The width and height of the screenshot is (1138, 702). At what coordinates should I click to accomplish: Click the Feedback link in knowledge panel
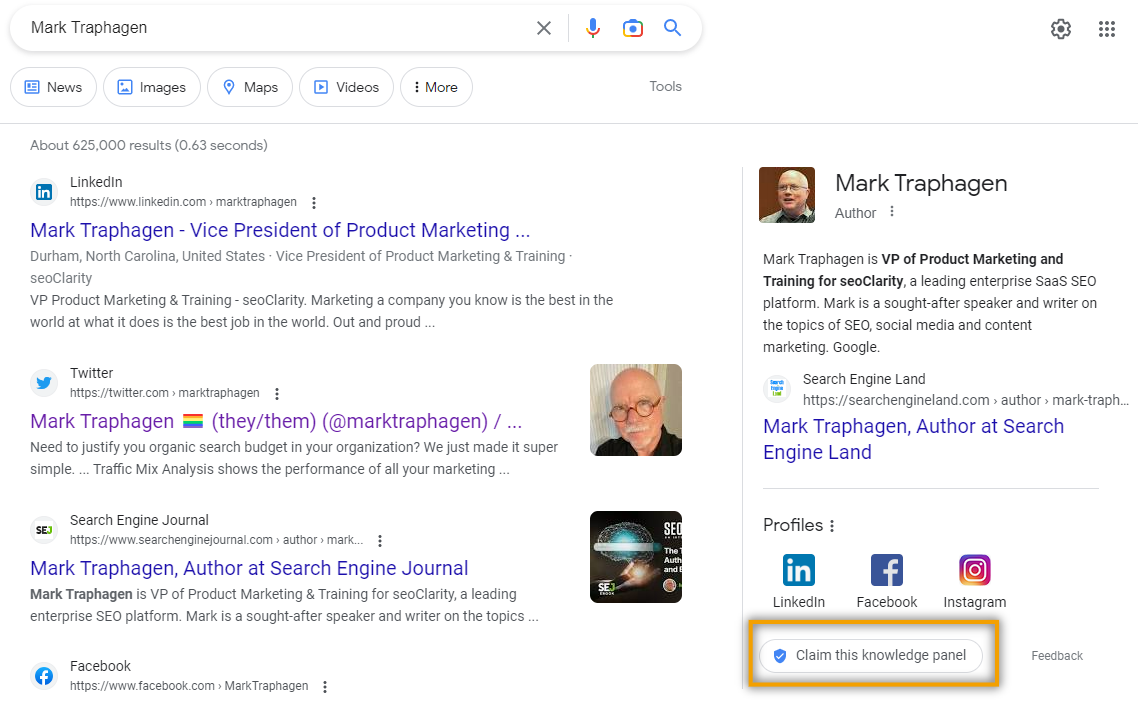1057,656
